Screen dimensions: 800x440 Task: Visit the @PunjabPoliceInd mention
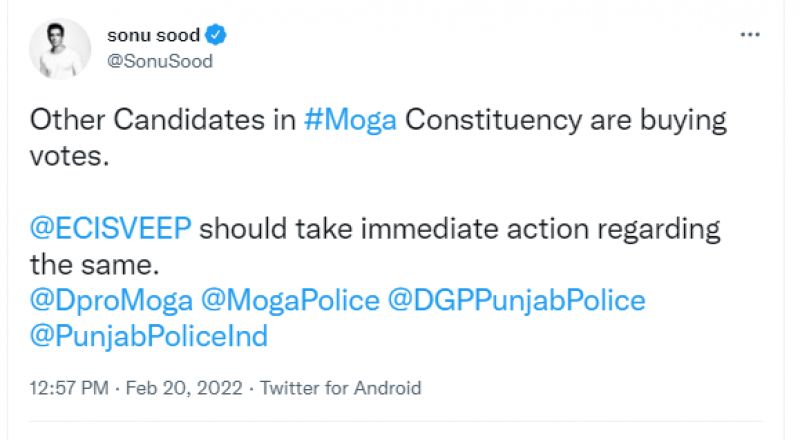[x=149, y=336]
